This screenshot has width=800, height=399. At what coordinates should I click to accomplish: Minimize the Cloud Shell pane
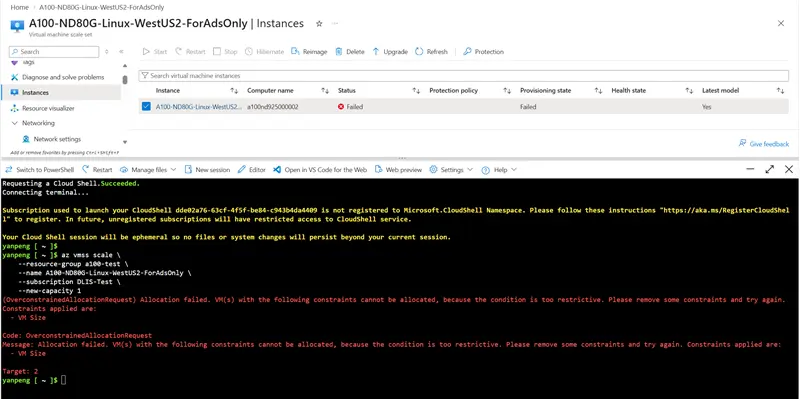pyautogui.click(x=750, y=169)
